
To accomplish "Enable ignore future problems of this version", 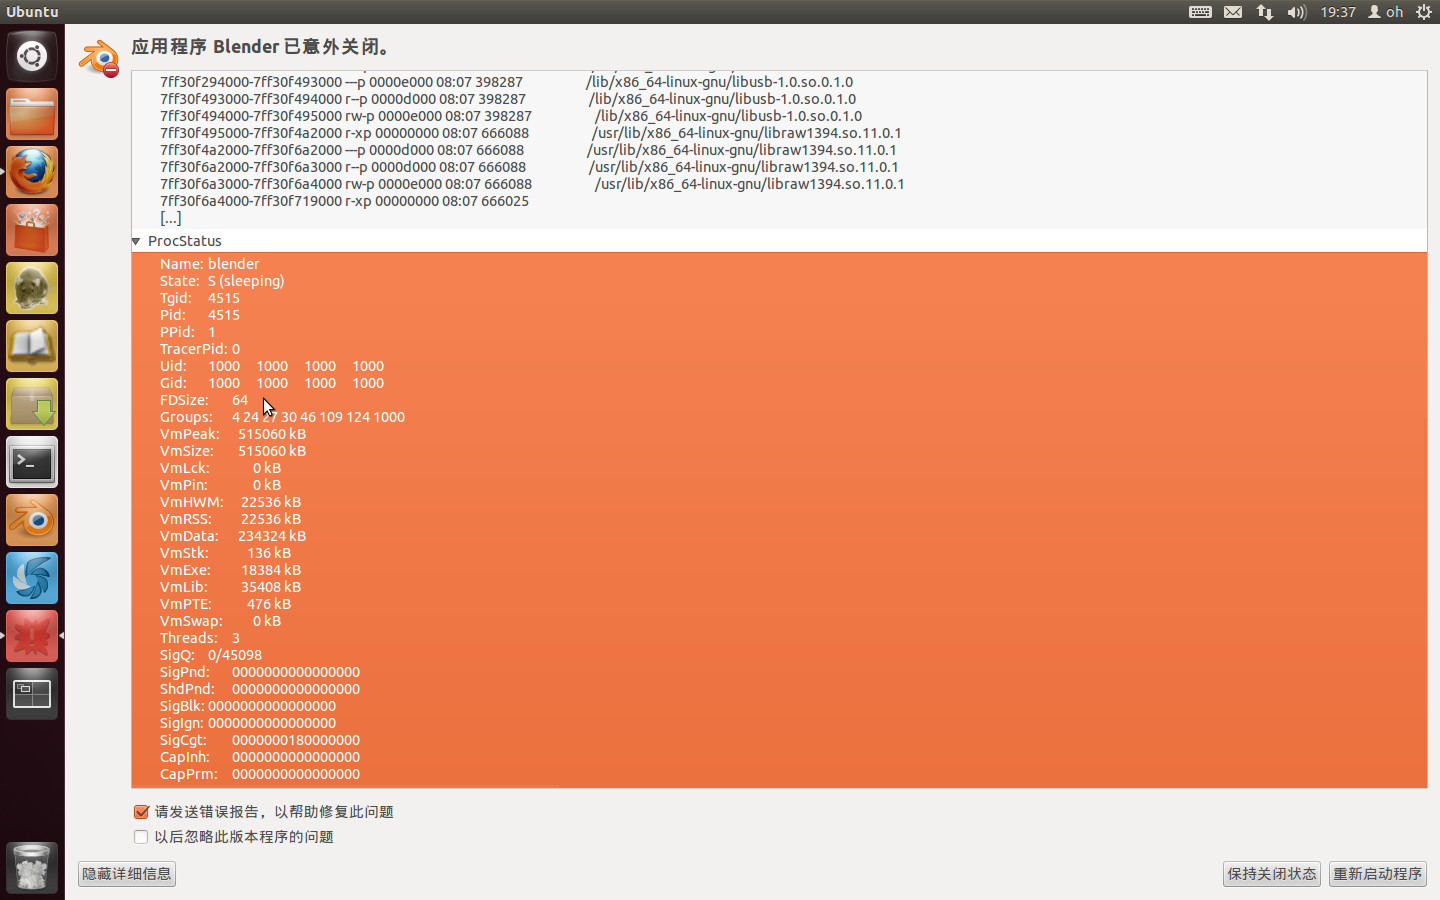I will coord(141,837).
